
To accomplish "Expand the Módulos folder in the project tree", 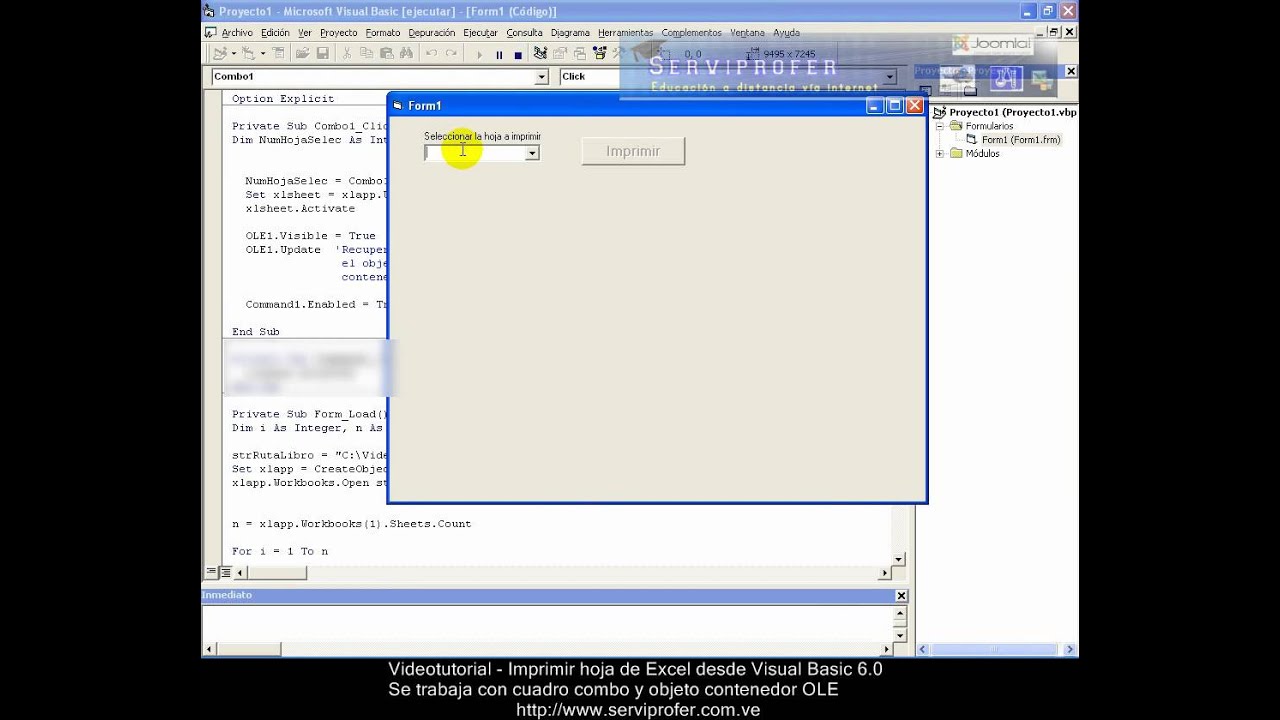I will coord(940,154).
